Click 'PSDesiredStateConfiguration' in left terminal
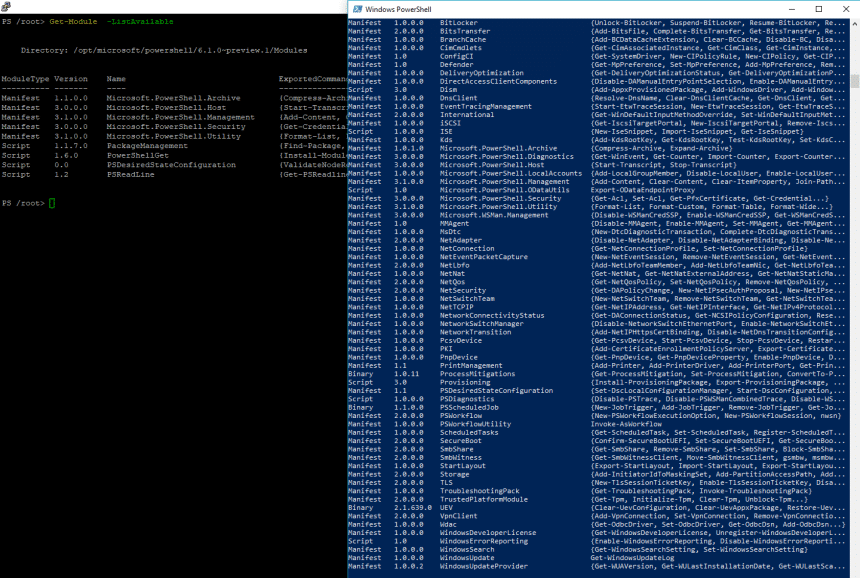The width and height of the screenshot is (860, 578). point(171,165)
